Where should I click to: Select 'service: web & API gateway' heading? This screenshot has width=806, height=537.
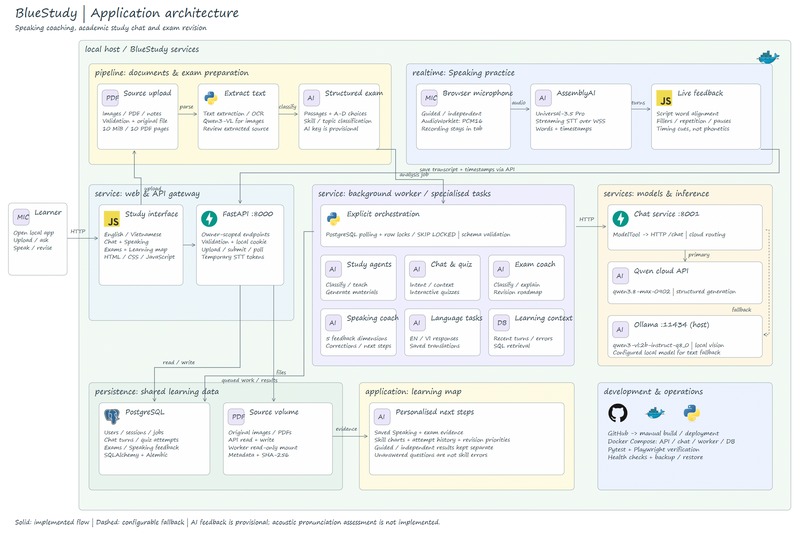point(147,194)
